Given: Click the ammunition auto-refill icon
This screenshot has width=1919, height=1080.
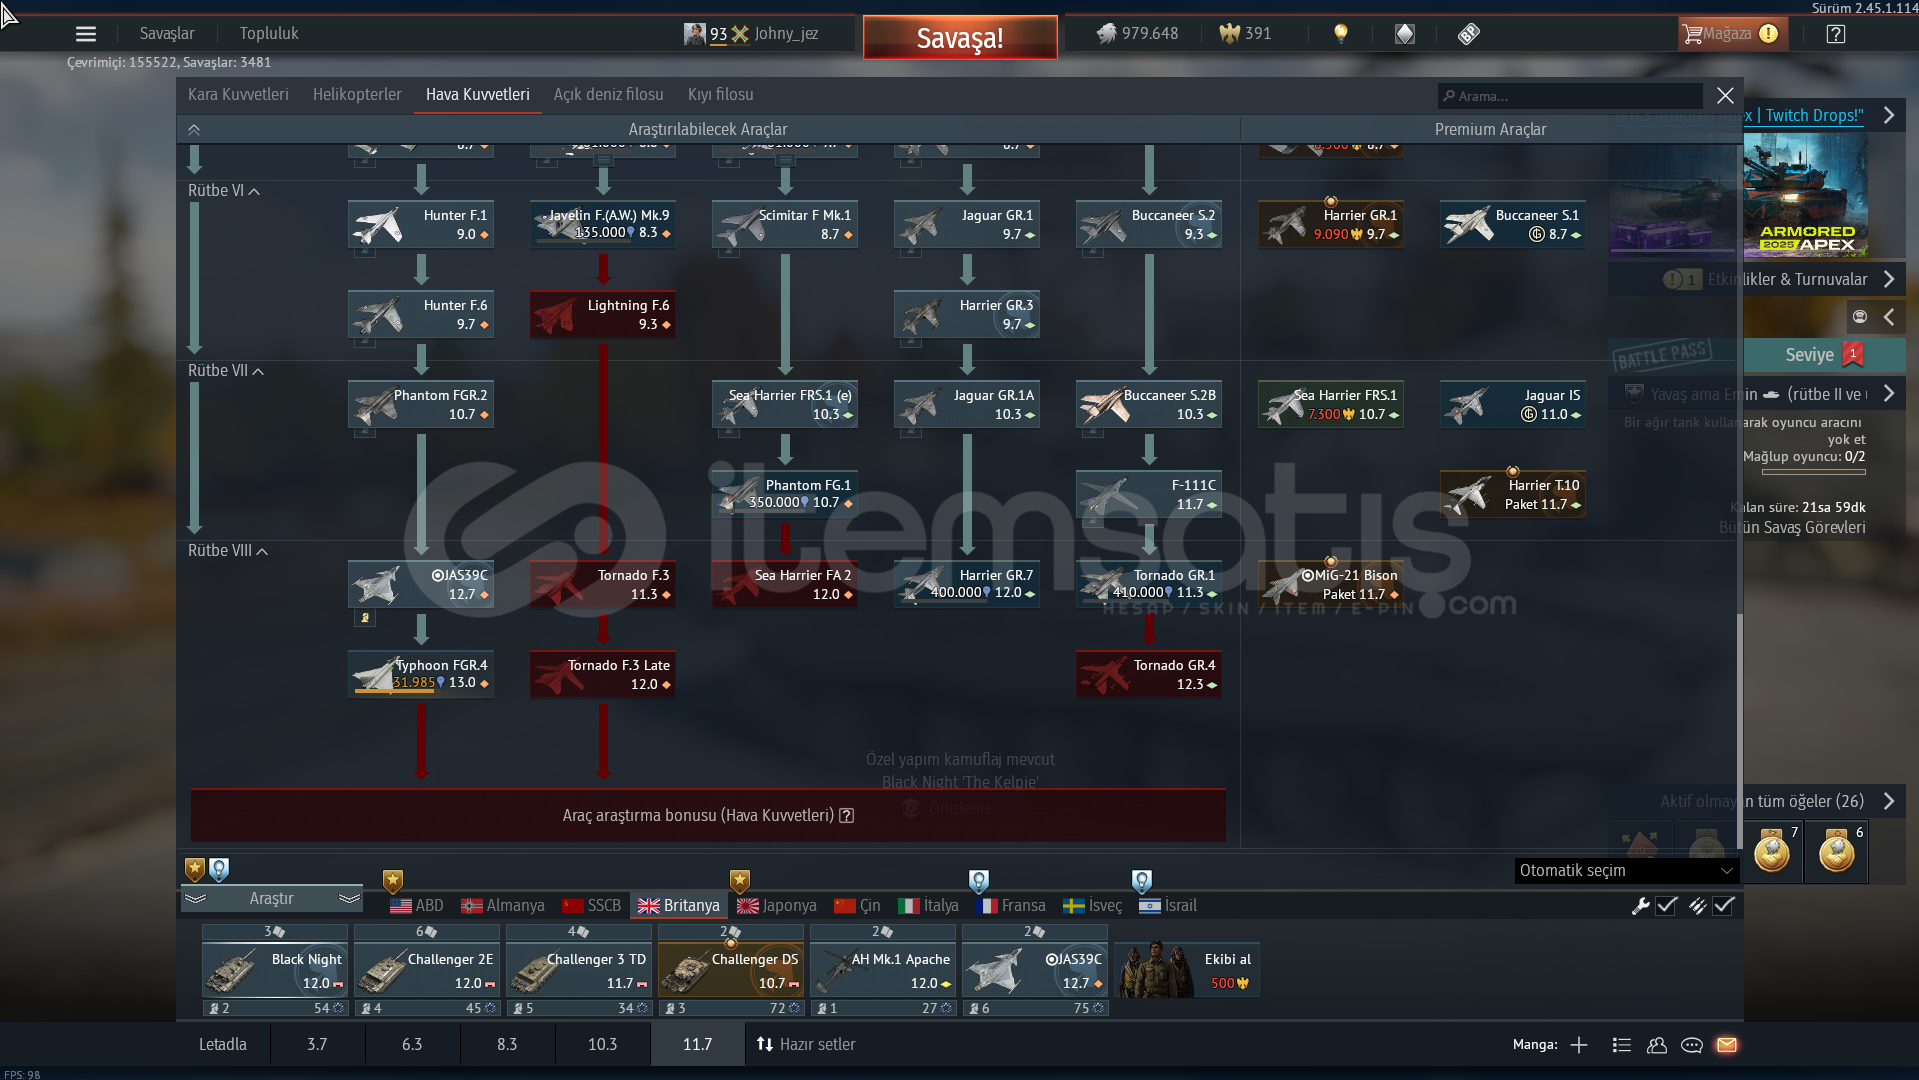Looking at the screenshot, I should click(x=1697, y=906).
